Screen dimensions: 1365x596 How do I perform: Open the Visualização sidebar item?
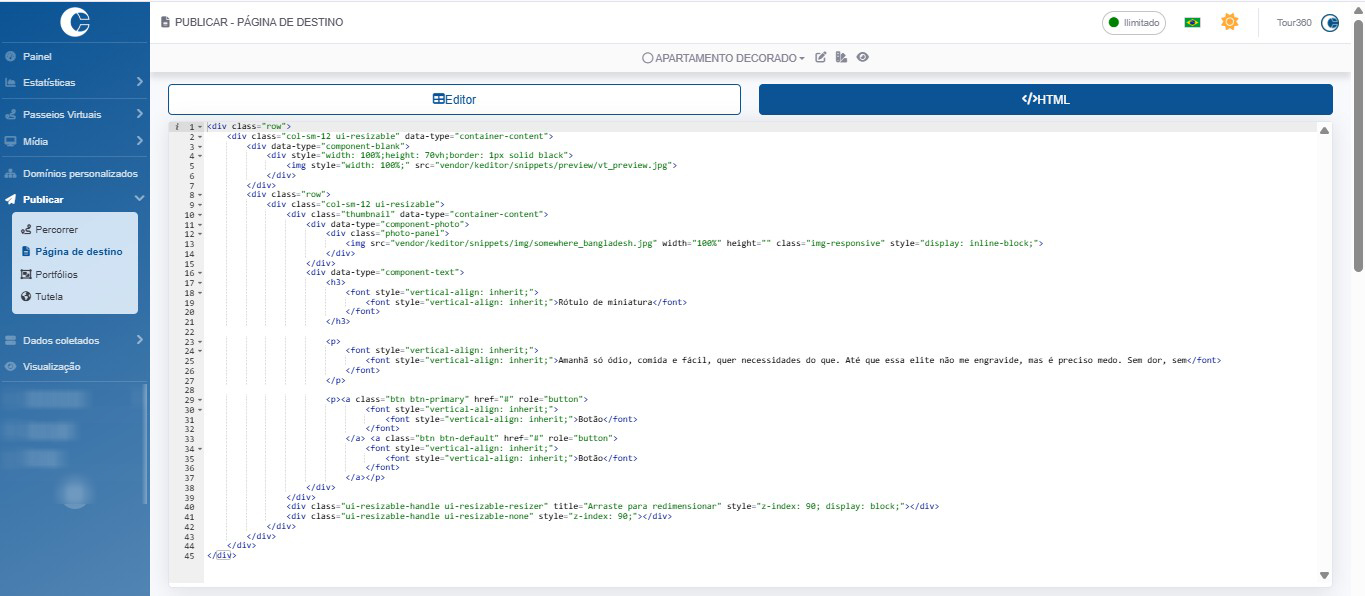52,366
